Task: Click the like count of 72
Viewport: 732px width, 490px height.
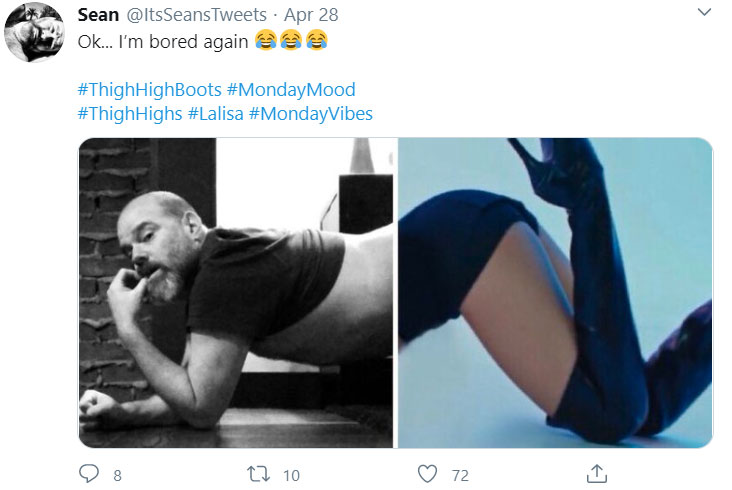Action: tap(461, 475)
